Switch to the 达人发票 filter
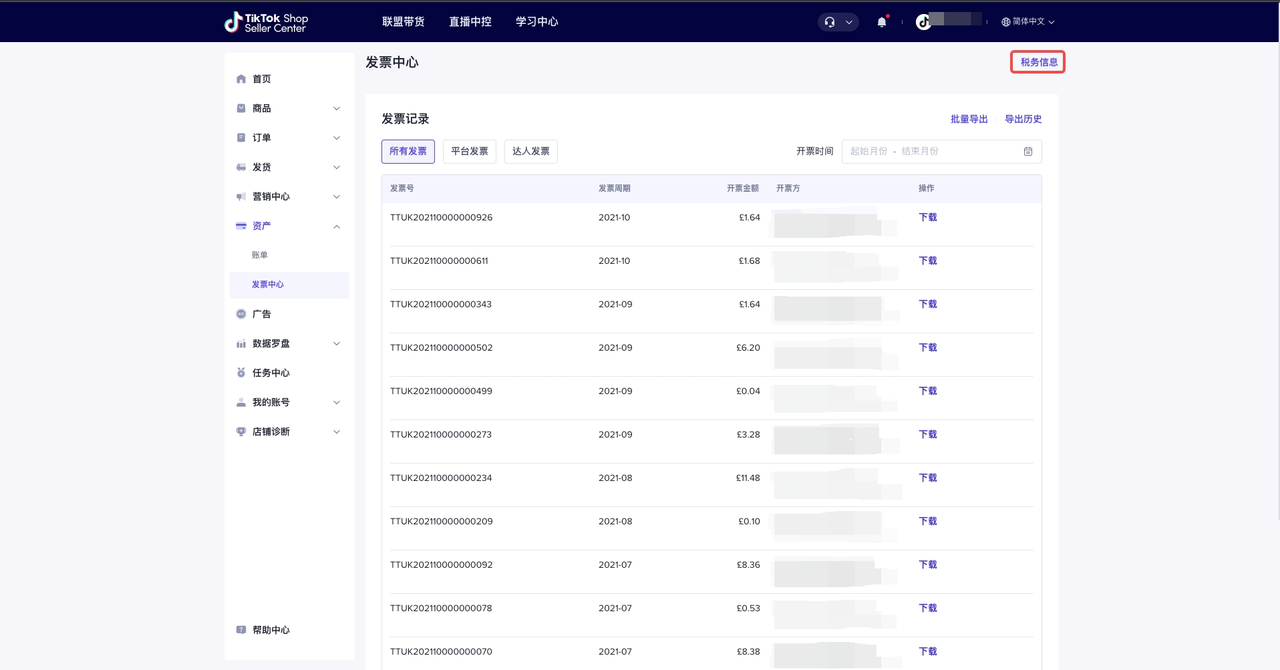The width and height of the screenshot is (1280, 670). click(x=531, y=151)
